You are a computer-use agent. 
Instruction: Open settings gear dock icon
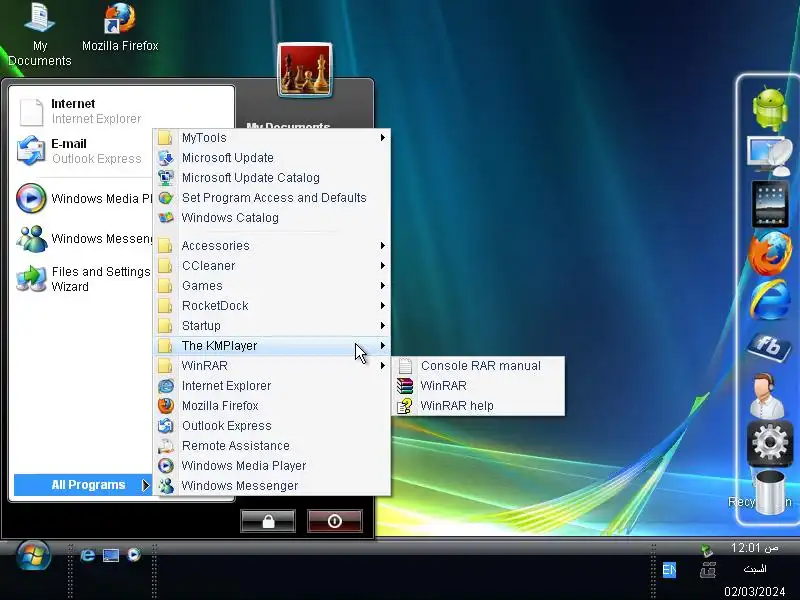click(x=770, y=443)
